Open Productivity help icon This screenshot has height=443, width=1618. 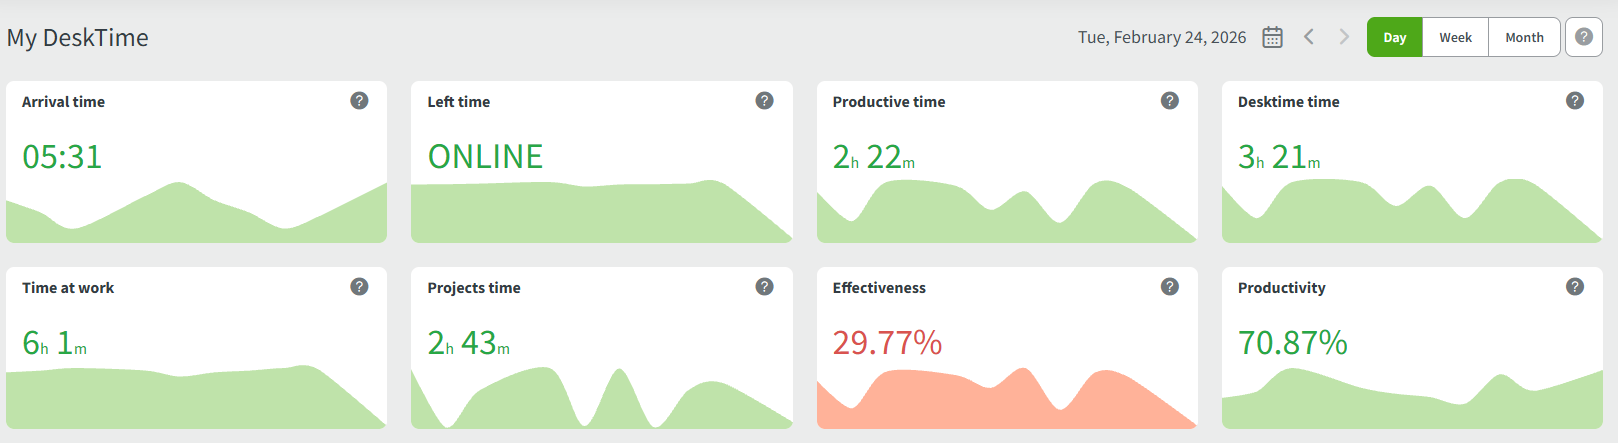(x=1575, y=287)
